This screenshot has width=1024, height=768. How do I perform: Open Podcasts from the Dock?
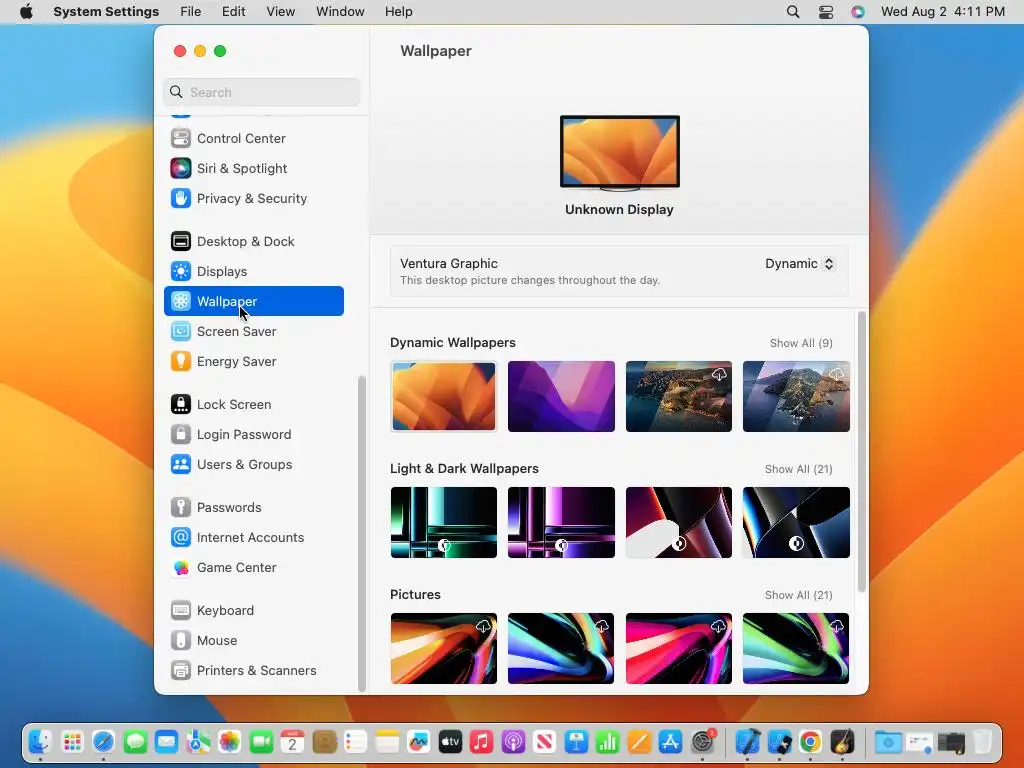pos(513,743)
